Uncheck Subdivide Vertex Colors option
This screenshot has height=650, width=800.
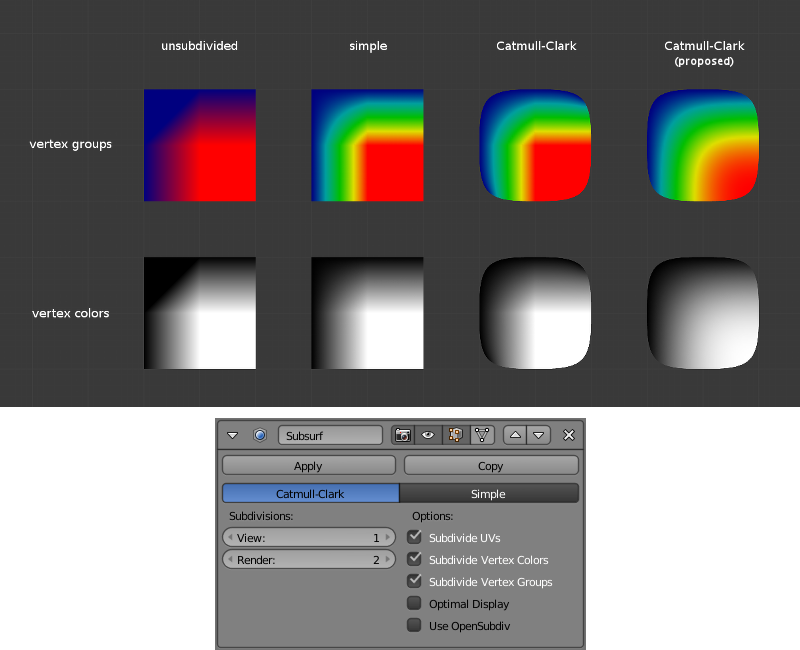[x=414, y=559]
